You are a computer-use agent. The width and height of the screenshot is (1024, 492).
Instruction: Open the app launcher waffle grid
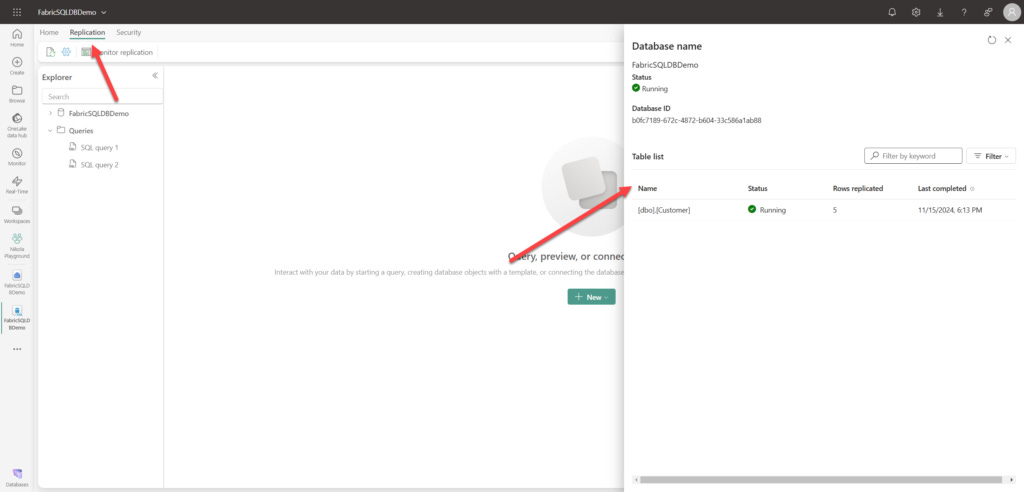coord(17,12)
